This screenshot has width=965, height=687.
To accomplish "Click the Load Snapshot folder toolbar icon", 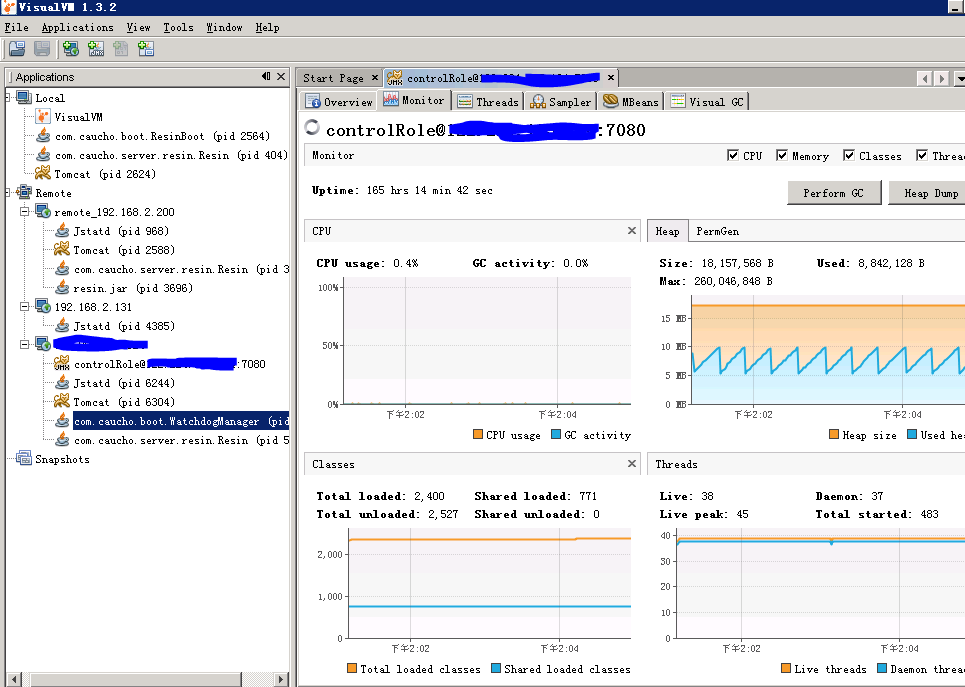I will (x=17, y=48).
